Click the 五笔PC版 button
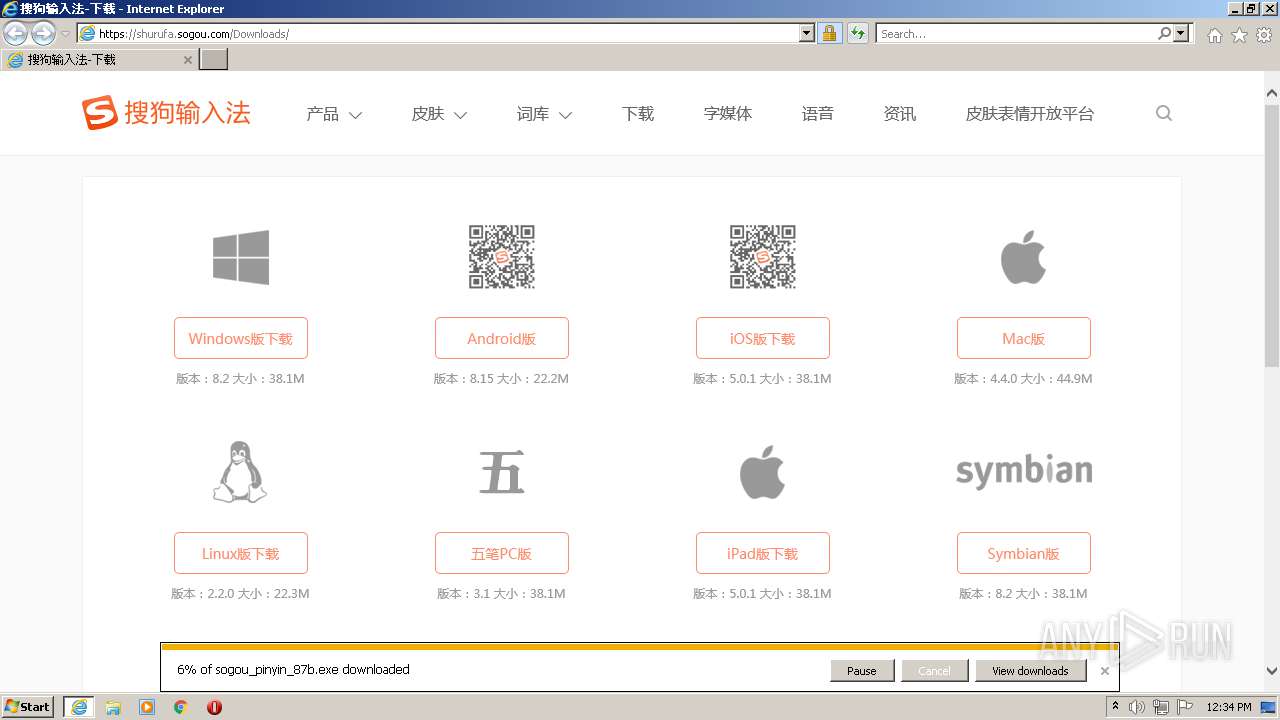This screenshot has width=1280, height=720. [x=502, y=553]
